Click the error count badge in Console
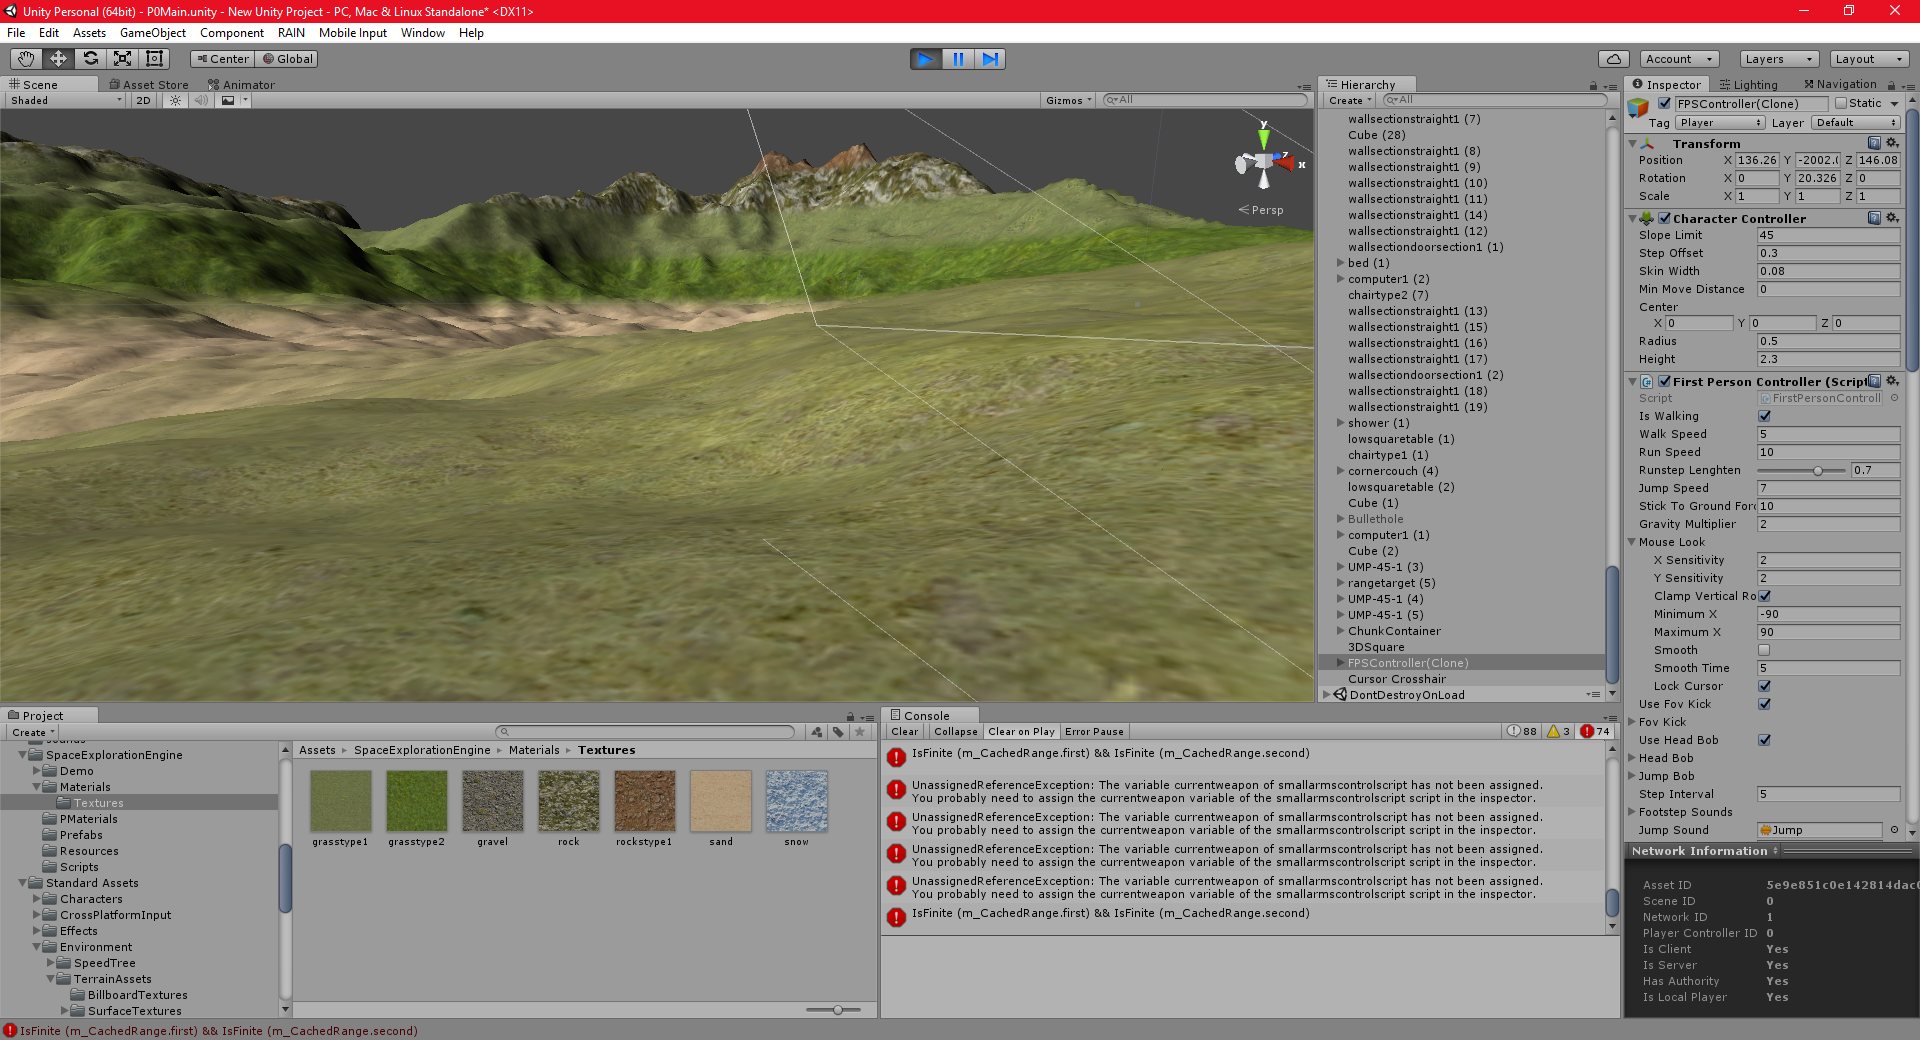Viewport: 1920px width, 1040px height. [1595, 731]
